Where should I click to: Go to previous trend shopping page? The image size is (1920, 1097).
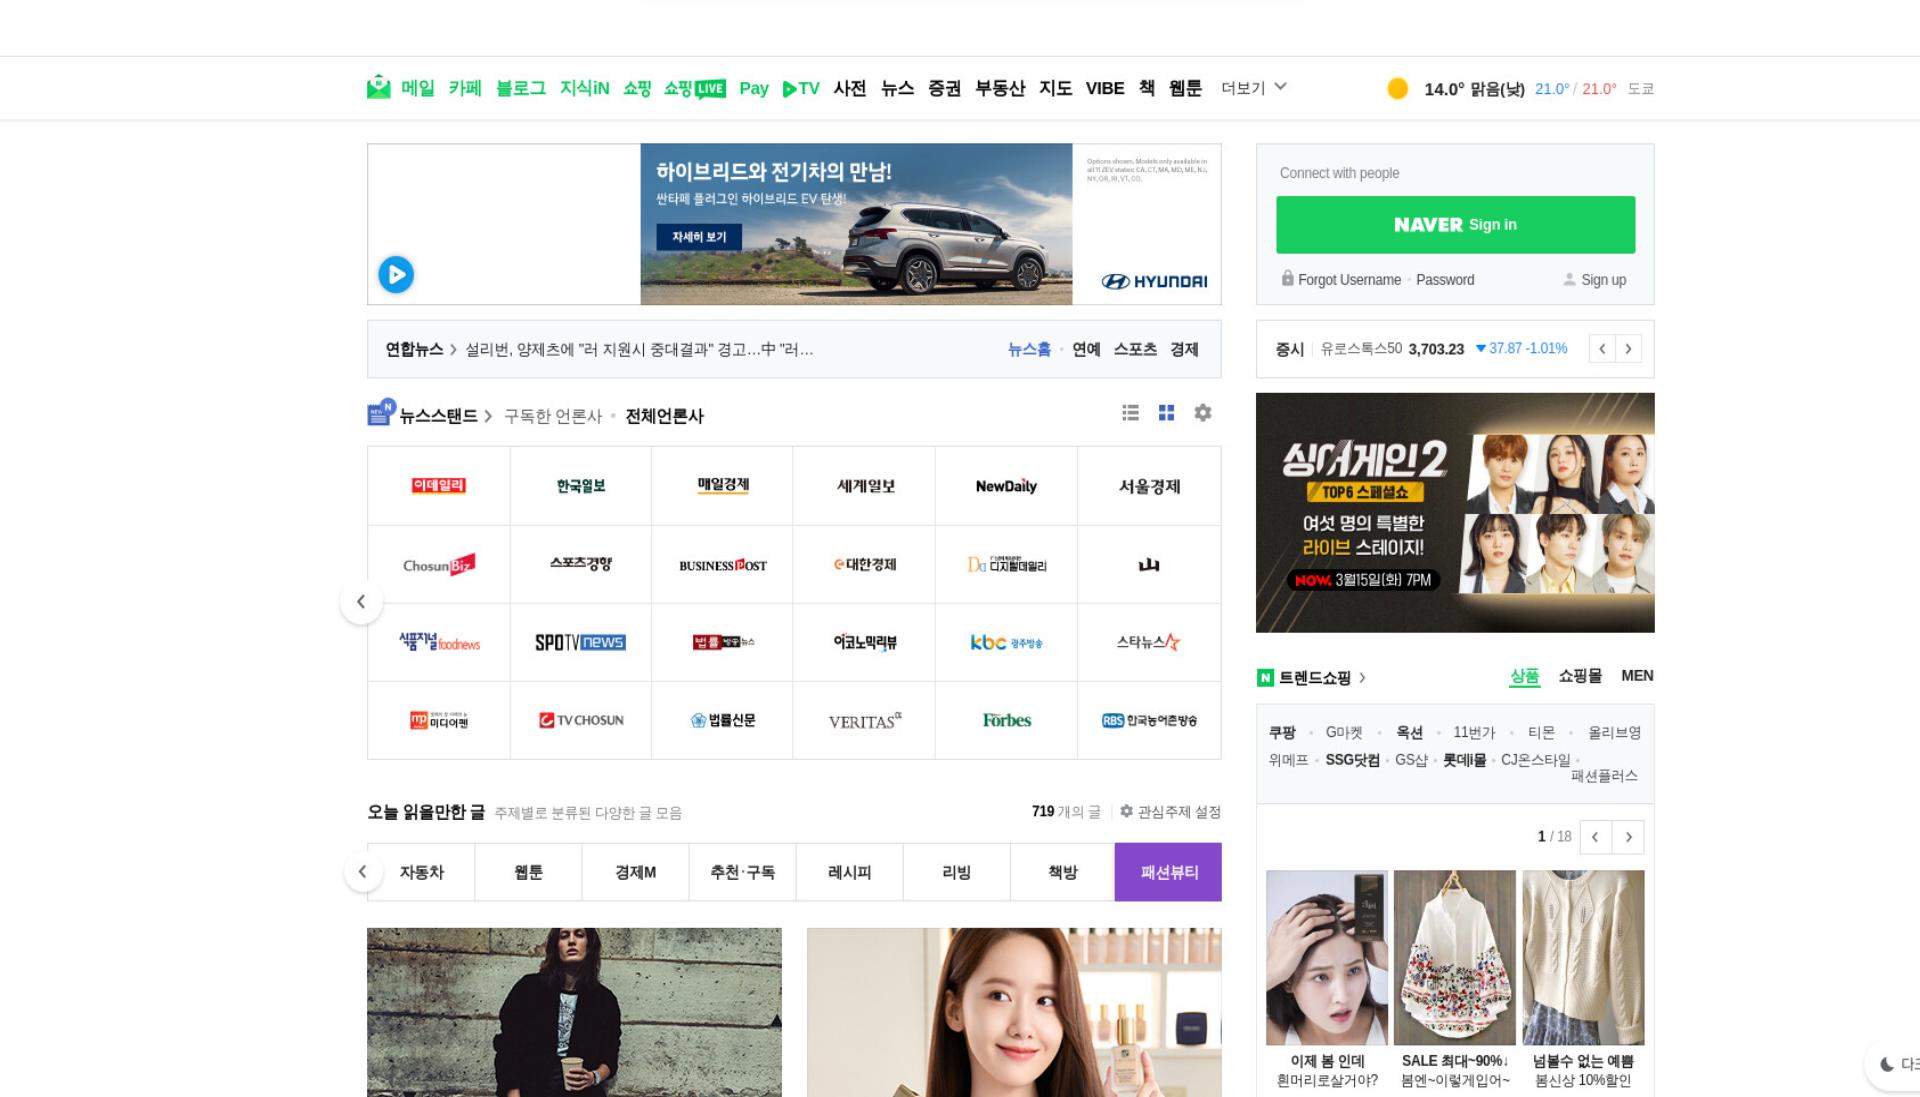coord(1595,837)
